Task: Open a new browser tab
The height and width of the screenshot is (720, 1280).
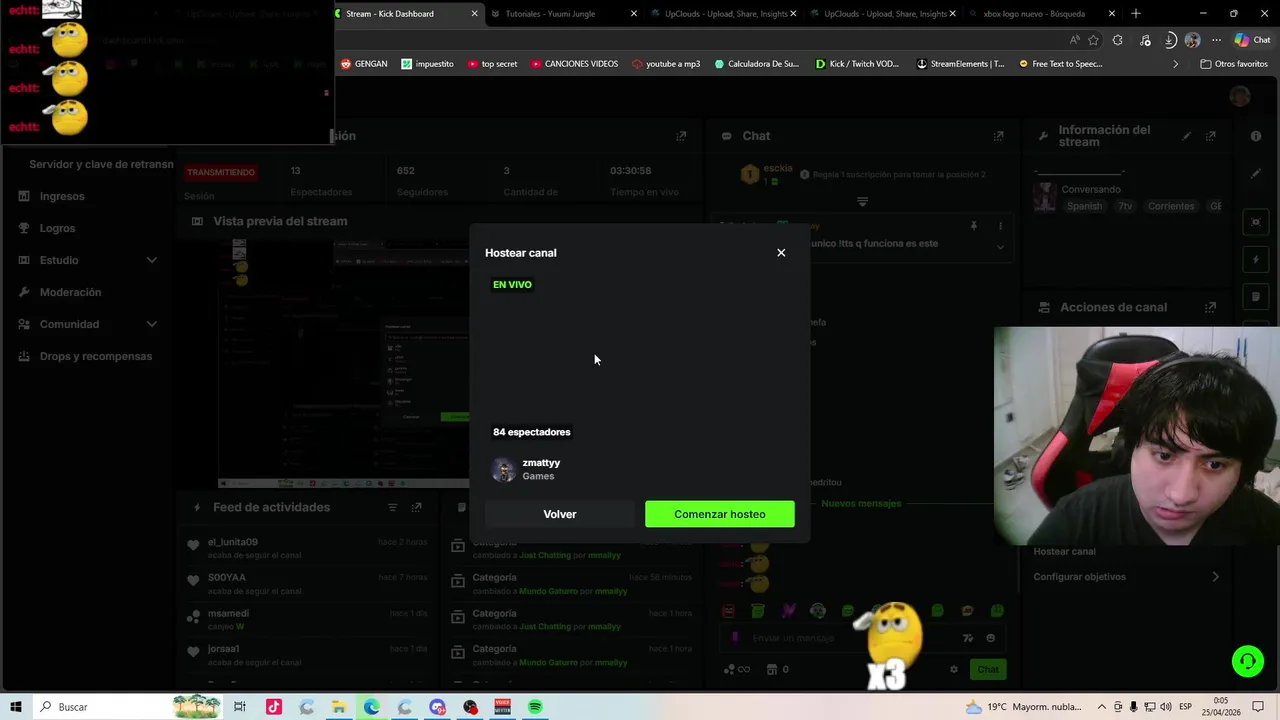Action: [1136, 14]
